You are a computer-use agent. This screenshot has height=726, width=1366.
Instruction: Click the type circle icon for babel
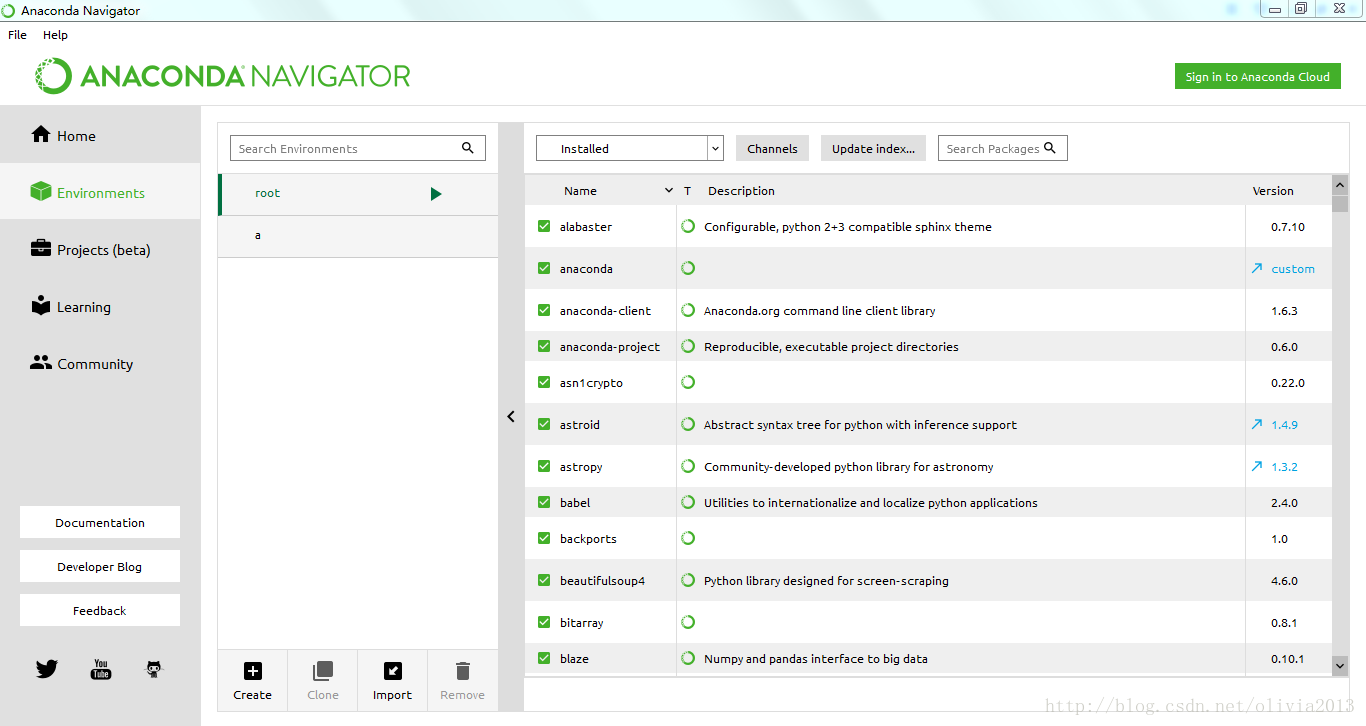pyautogui.click(x=688, y=502)
